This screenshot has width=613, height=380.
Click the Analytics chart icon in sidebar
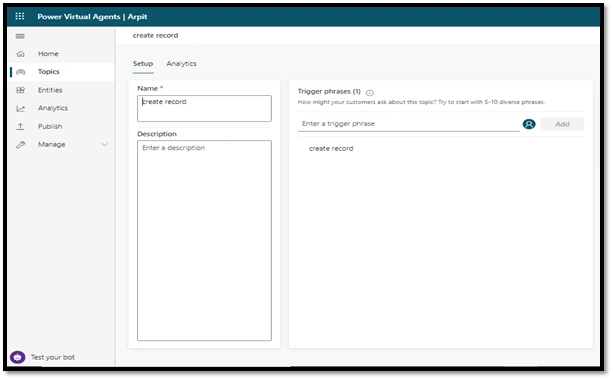[x=20, y=108]
